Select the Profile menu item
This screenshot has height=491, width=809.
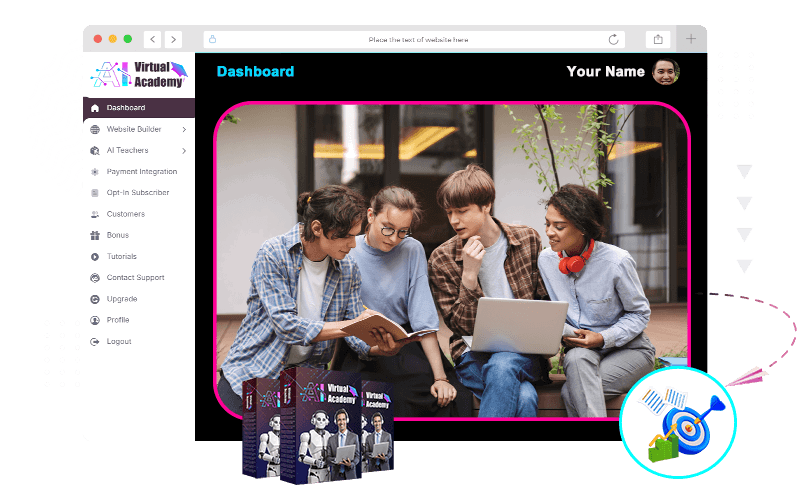point(117,320)
